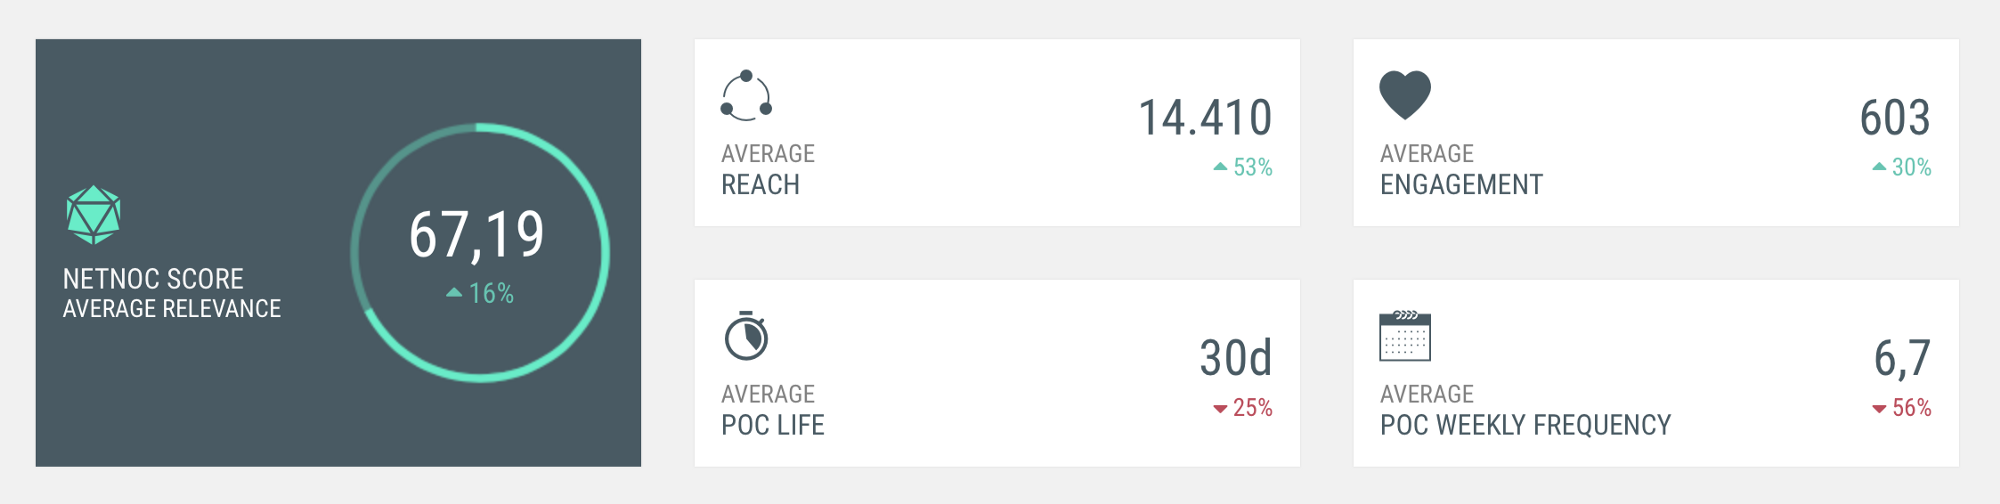
Task: Select the 67,19 score value
Action: (x=477, y=236)
